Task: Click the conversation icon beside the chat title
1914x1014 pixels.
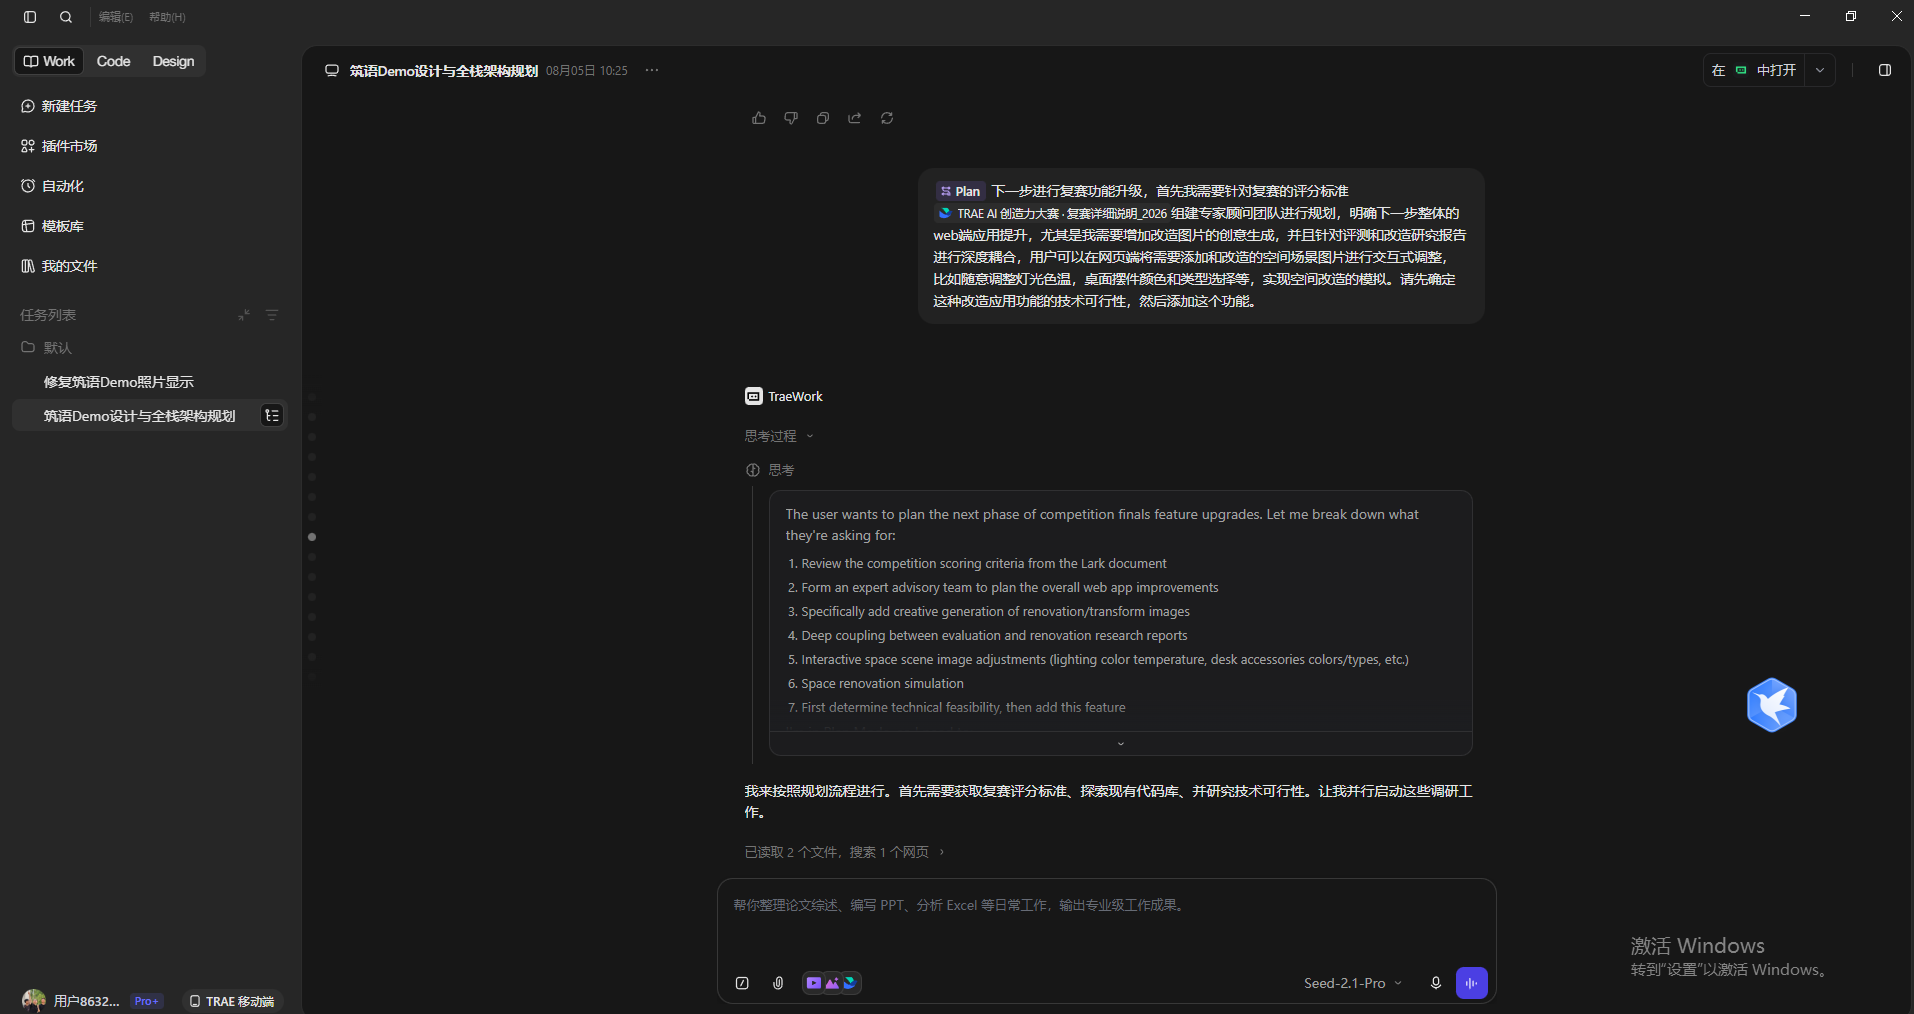Action: click(332, 71)
